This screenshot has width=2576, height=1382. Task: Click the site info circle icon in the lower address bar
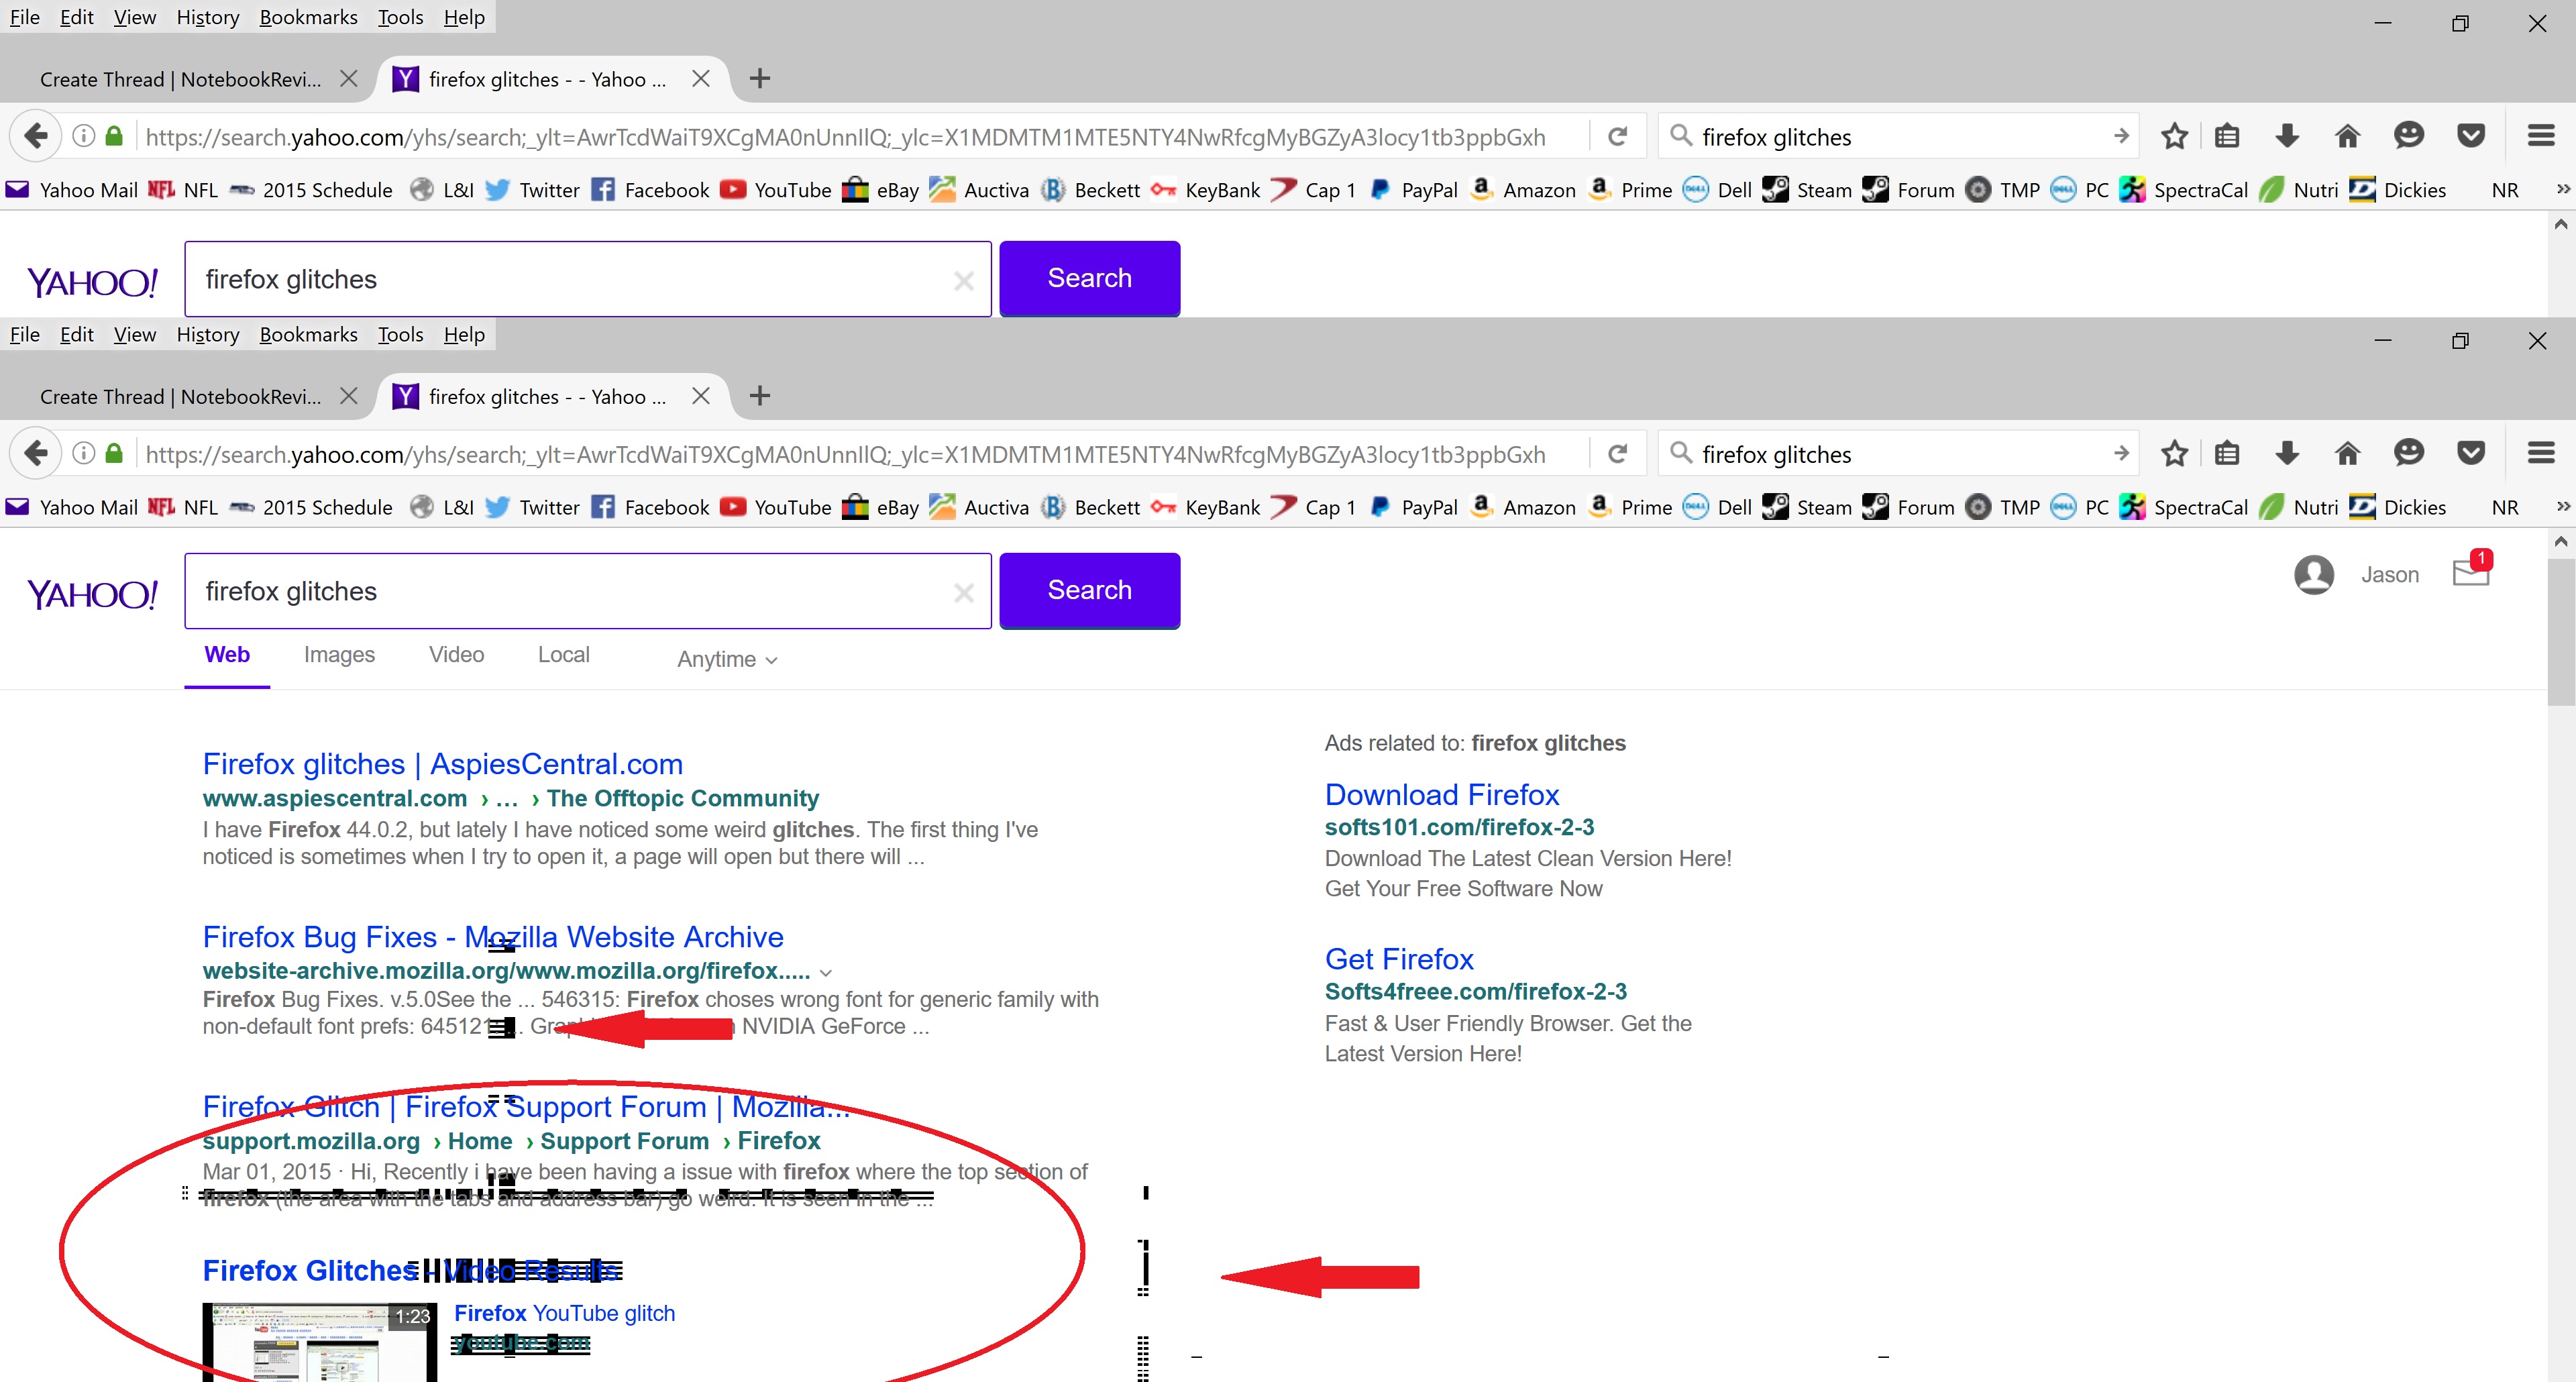click(84, 454)
